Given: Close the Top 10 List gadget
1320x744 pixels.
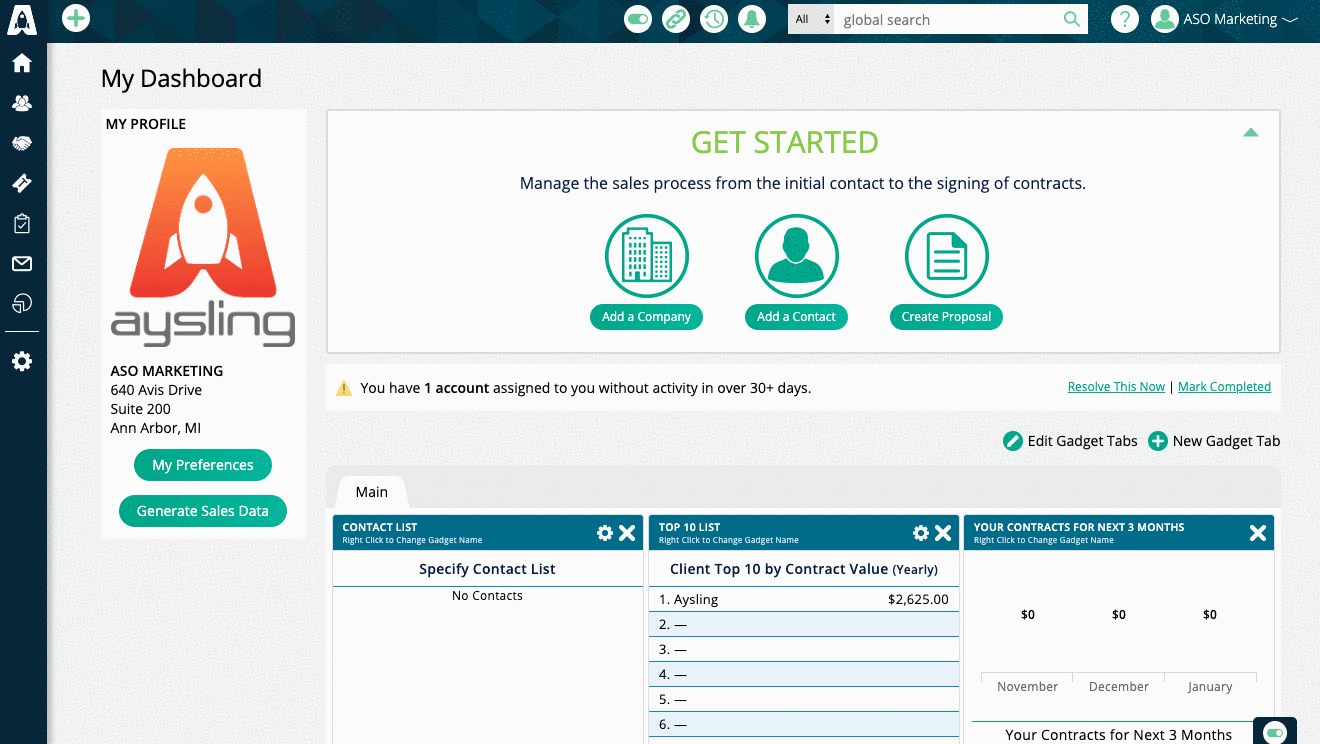Looking at the screenshot, I should (943, 533).
